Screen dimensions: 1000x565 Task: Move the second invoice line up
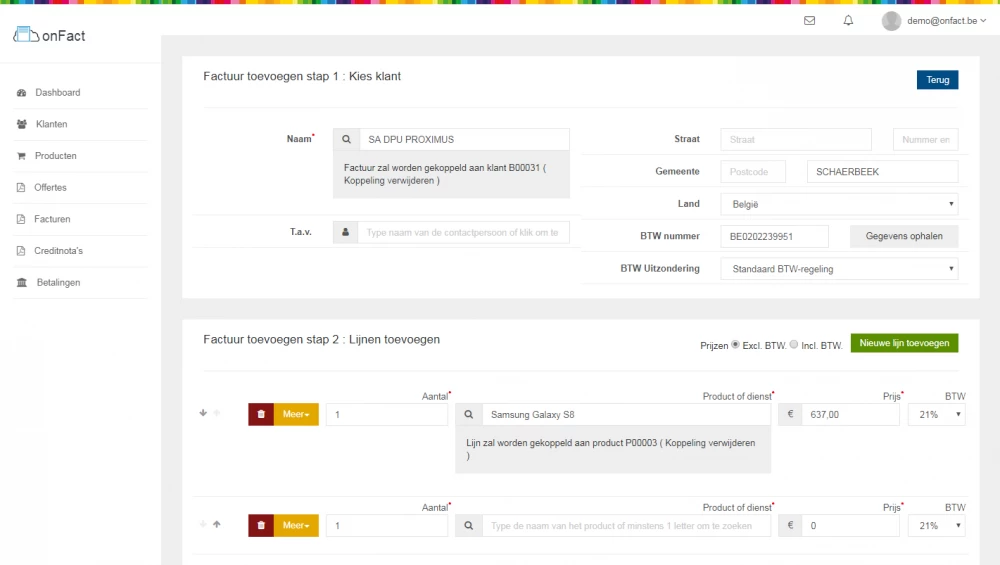click(216, 524)
